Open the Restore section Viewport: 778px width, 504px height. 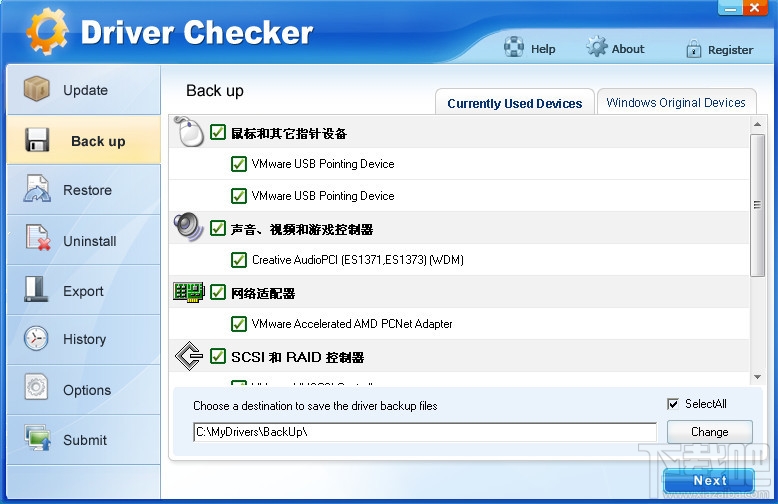(x=83, y=189)
